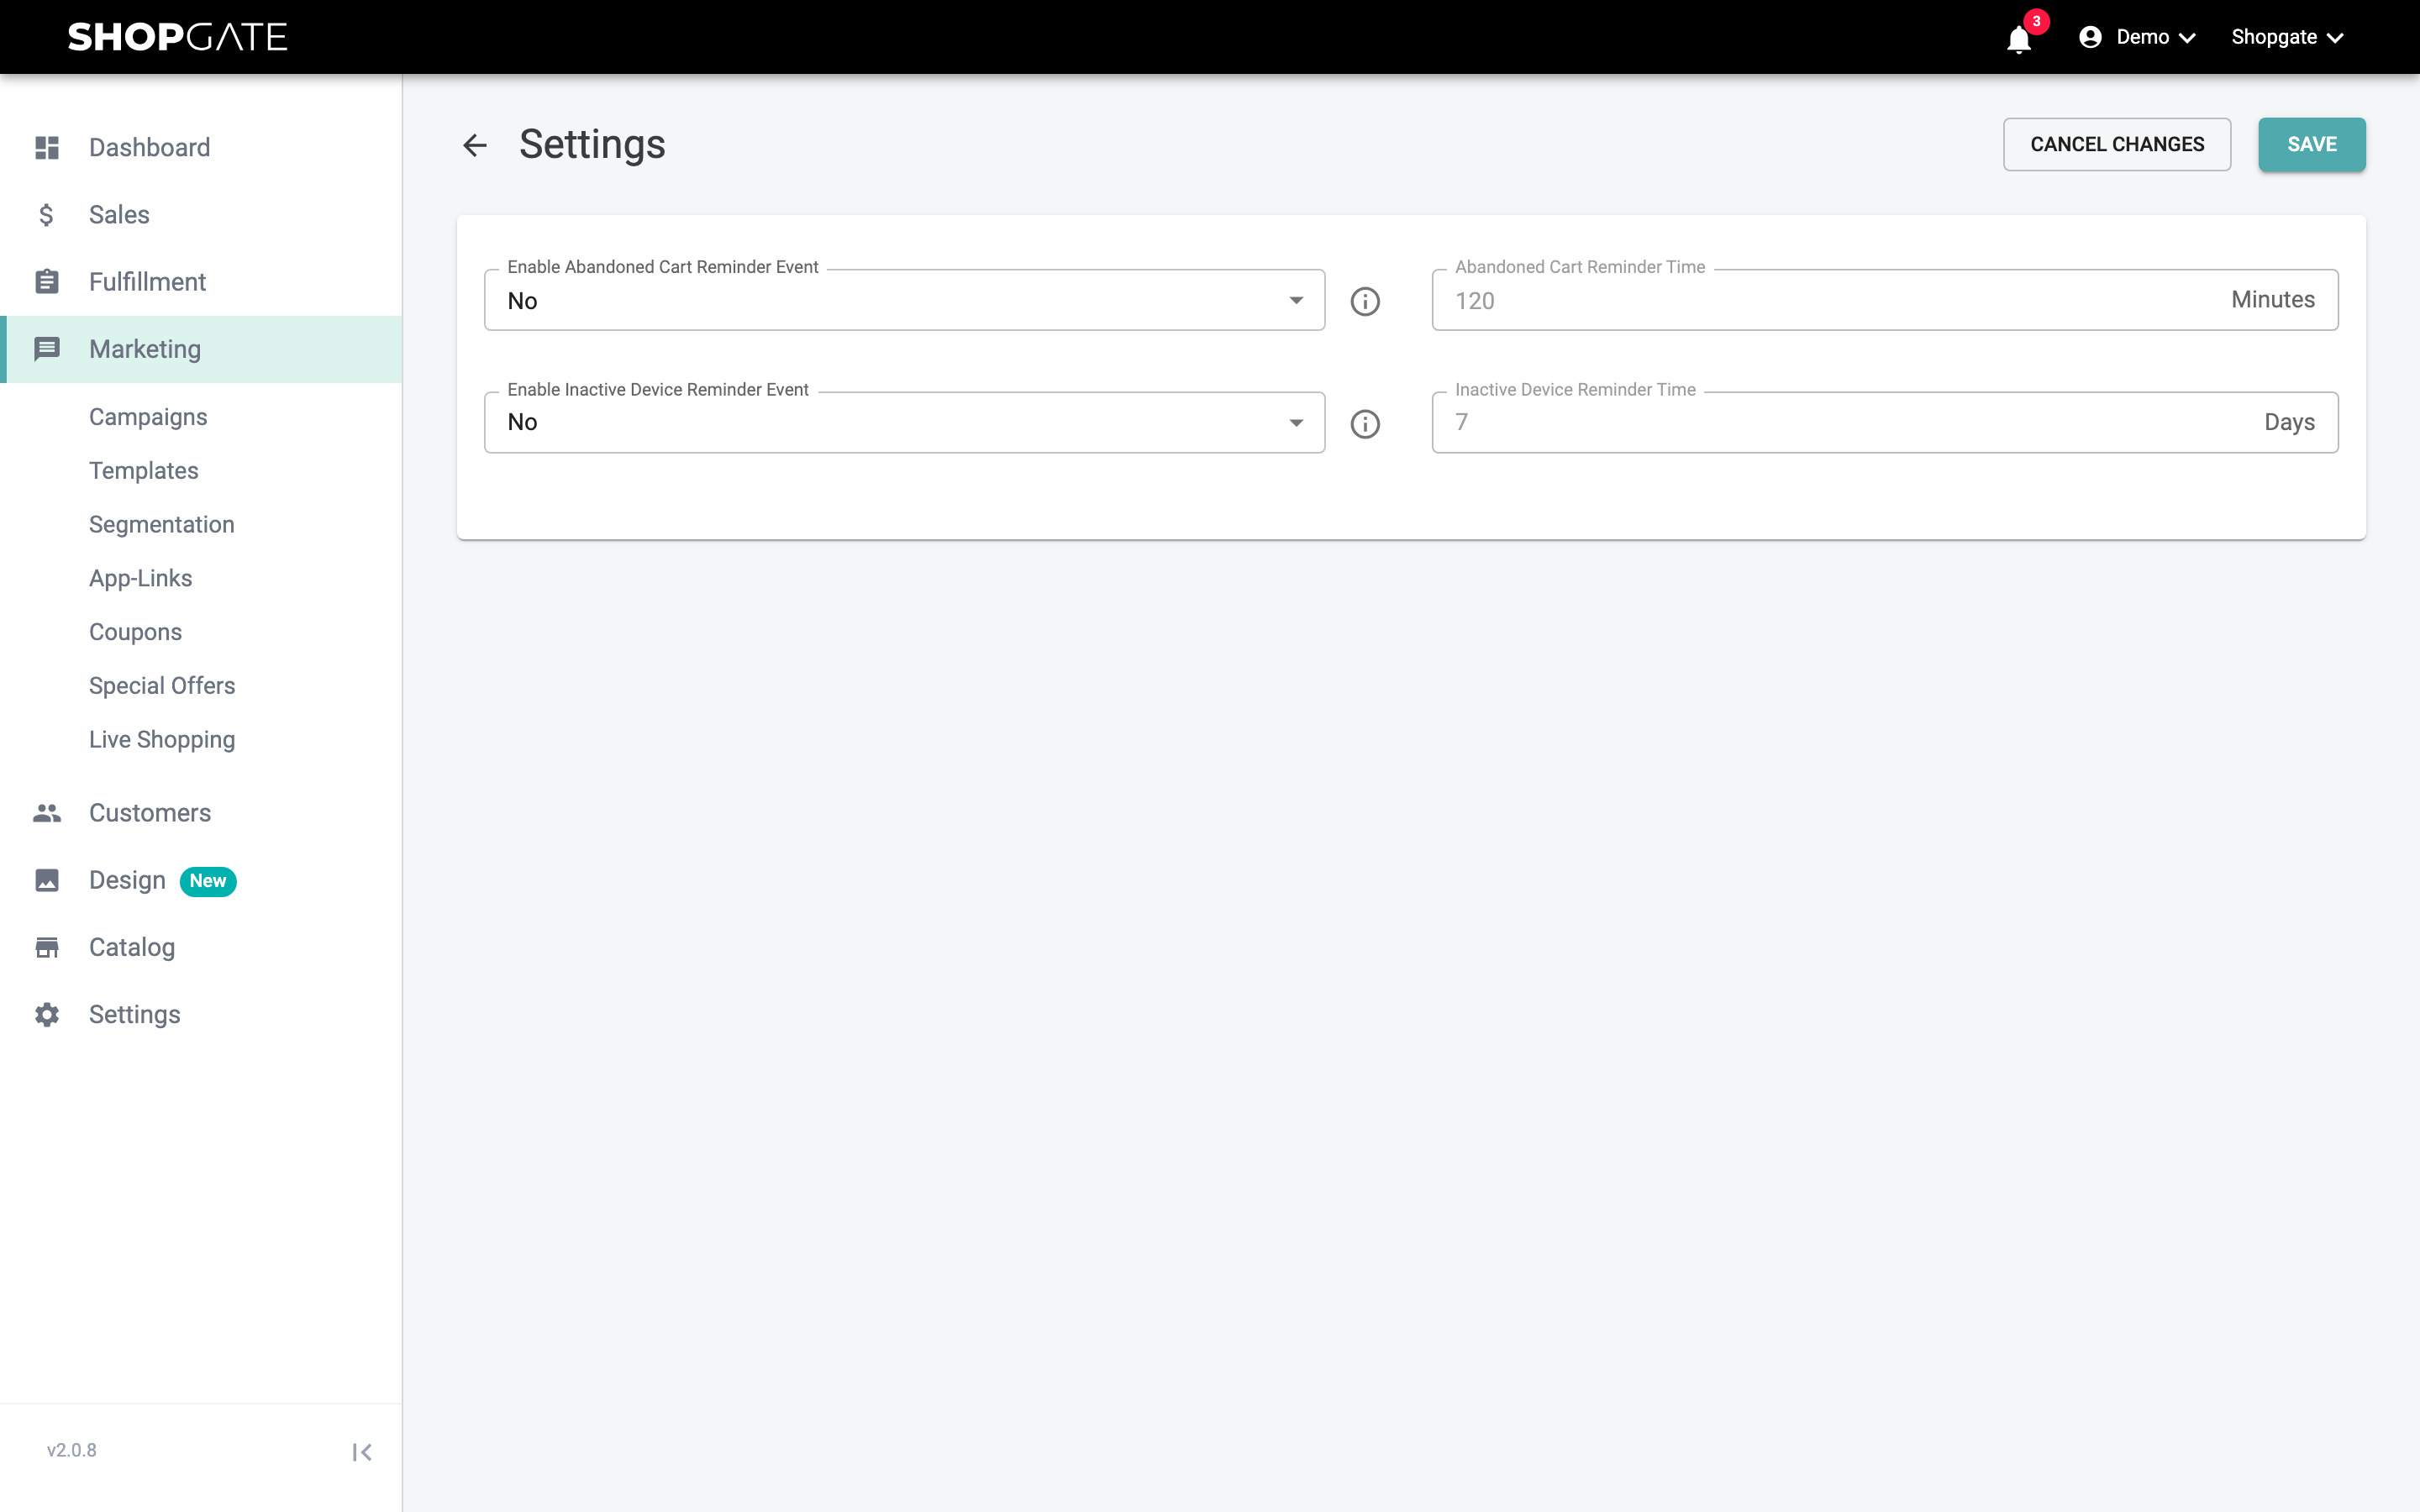Click the Design image icon

click(x=47, y=880)
